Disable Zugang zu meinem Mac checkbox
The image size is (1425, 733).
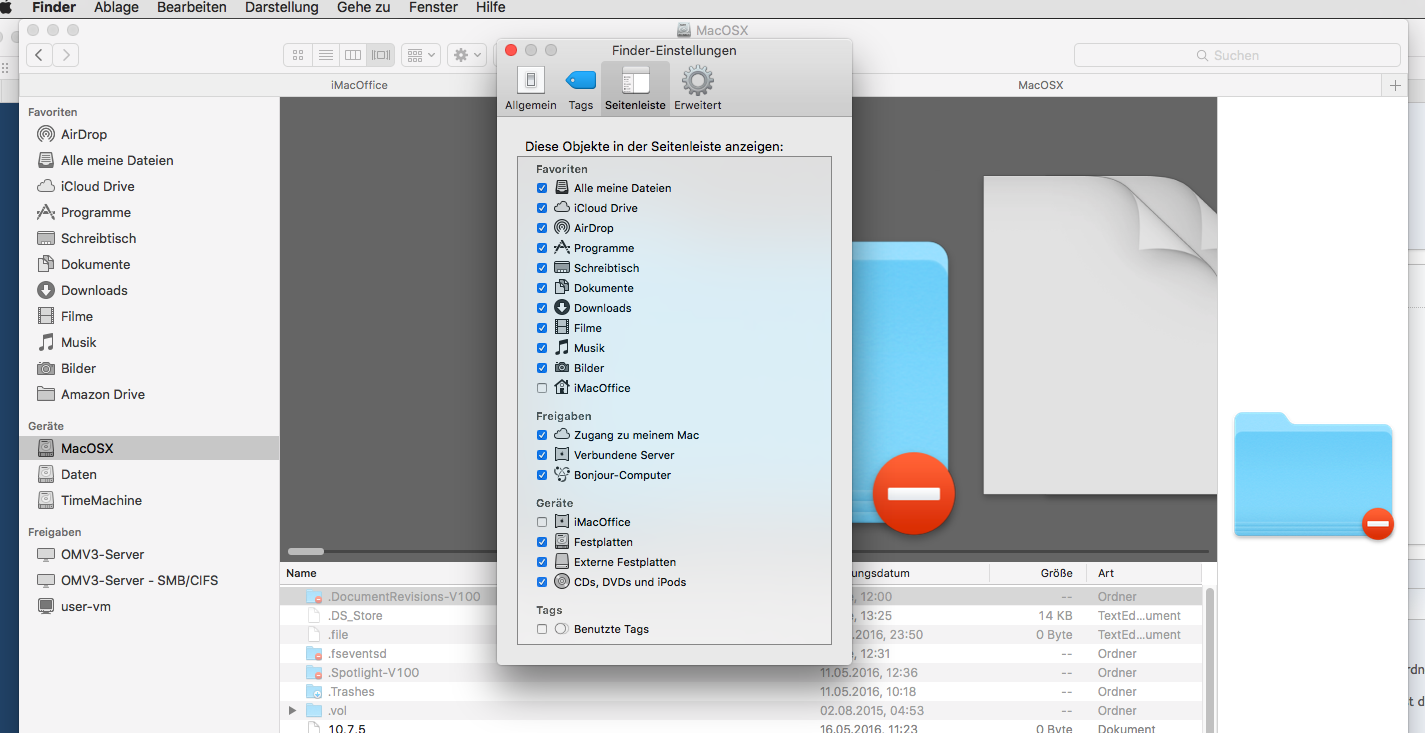tap(542, 435)
